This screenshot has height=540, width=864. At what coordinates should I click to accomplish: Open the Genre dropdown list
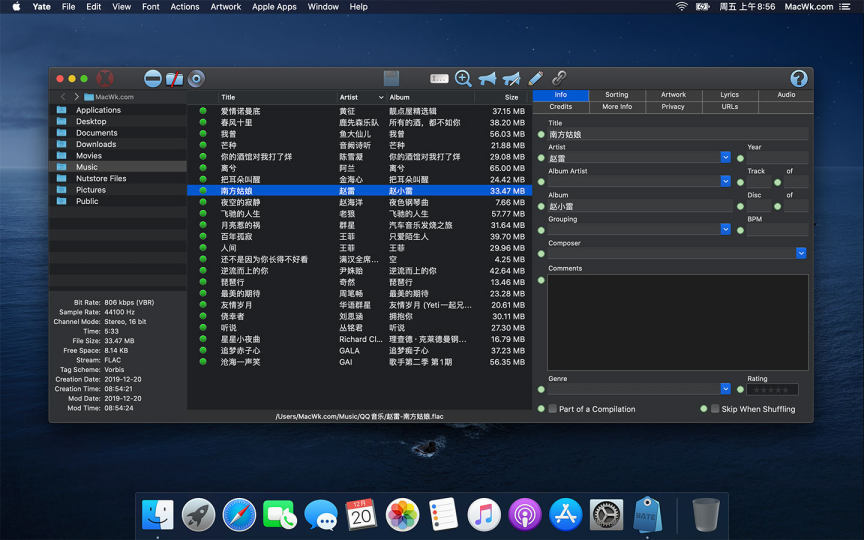click(725, 389)
